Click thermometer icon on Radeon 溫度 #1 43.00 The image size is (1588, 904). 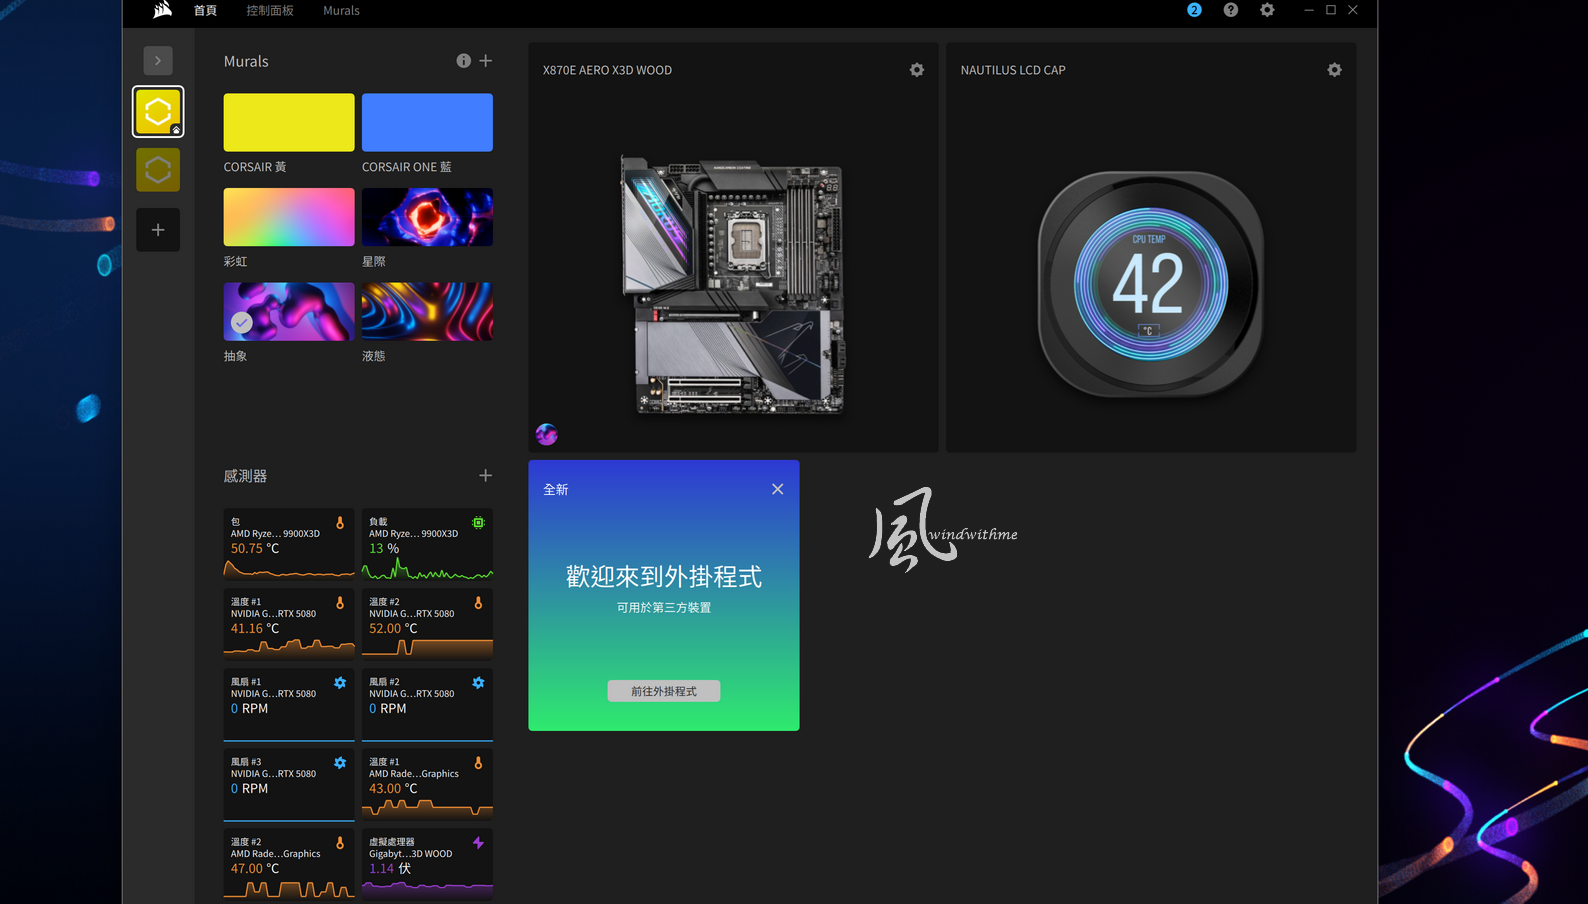(478, 763)
